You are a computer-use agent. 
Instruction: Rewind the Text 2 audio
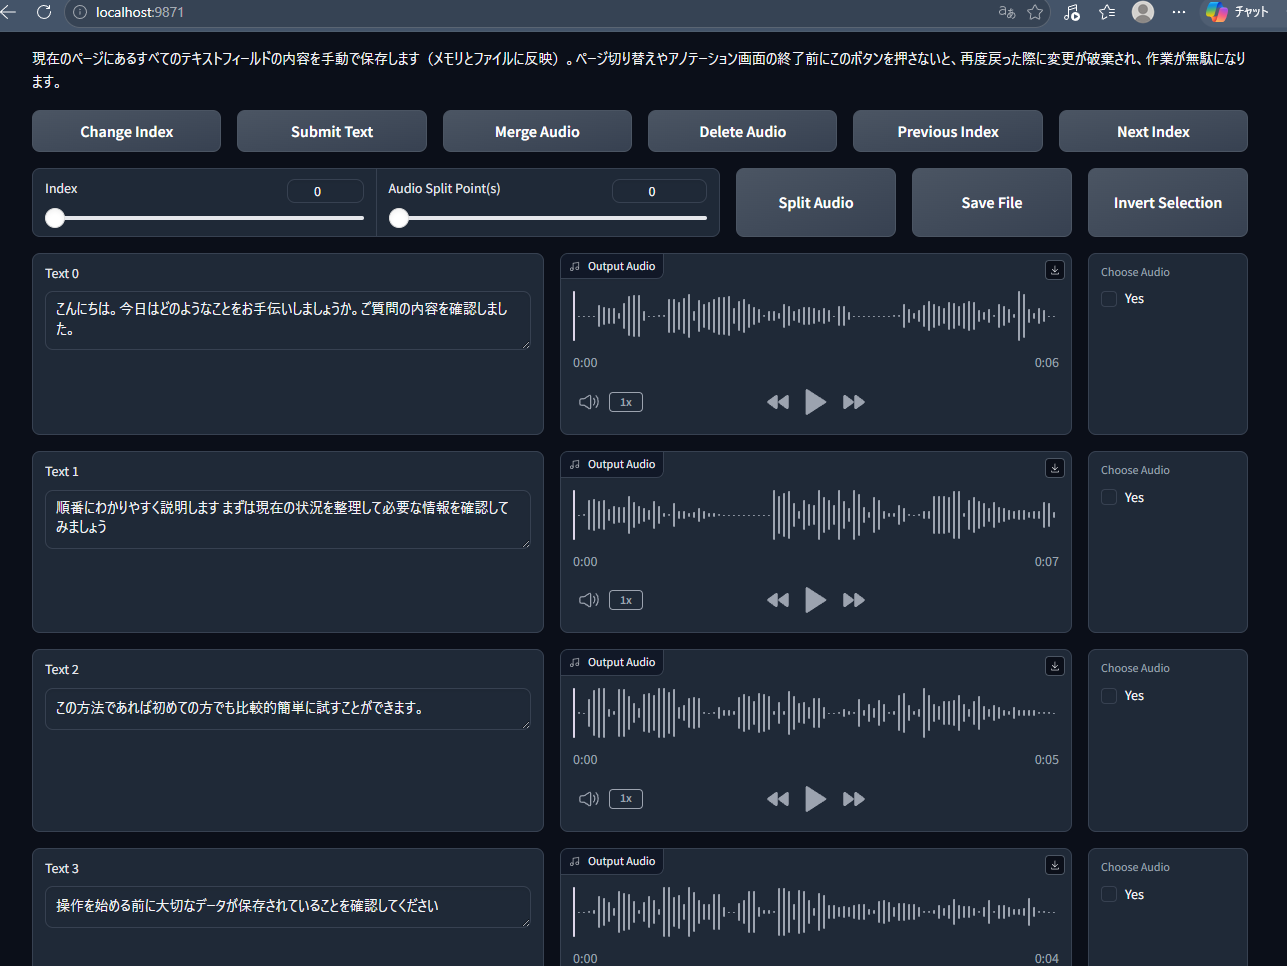(778, 799)
